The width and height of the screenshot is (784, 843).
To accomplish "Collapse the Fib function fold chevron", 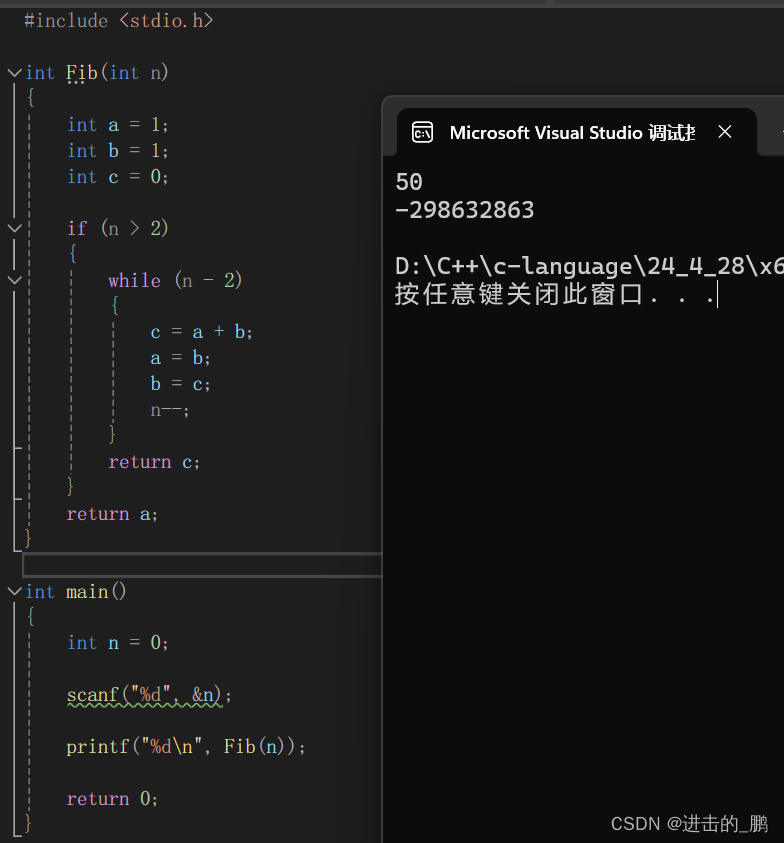I will (15, 73).
